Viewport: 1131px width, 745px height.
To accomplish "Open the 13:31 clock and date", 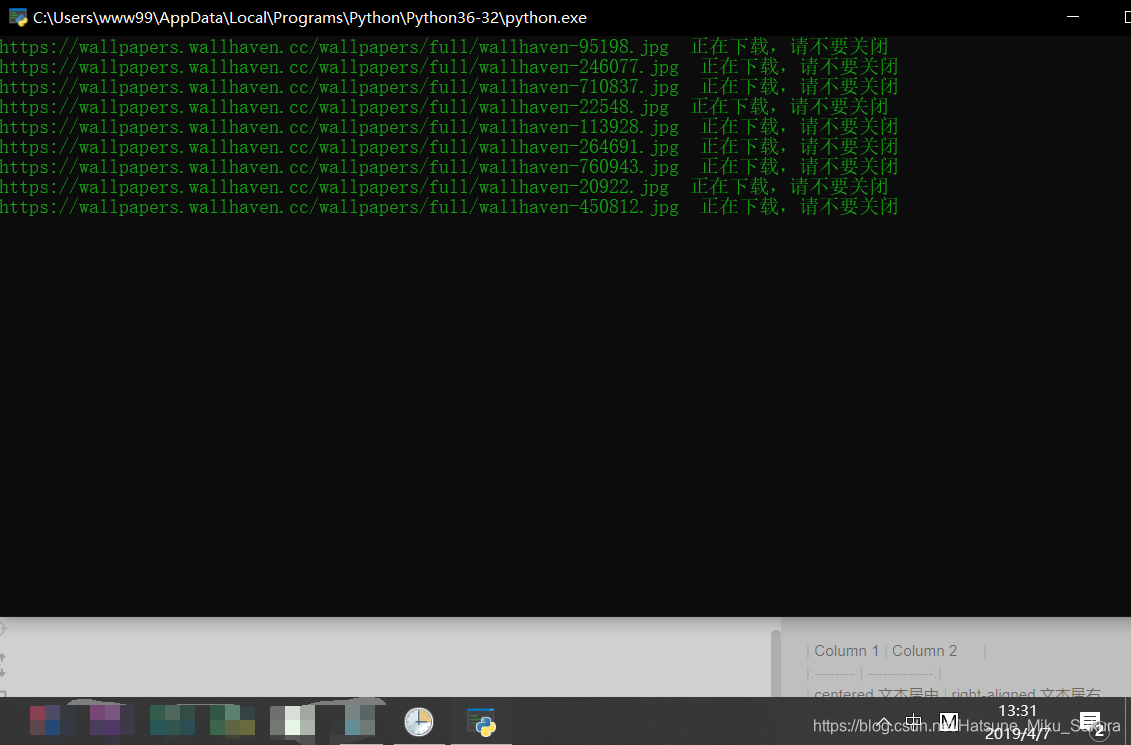I will click(1018, 722).
